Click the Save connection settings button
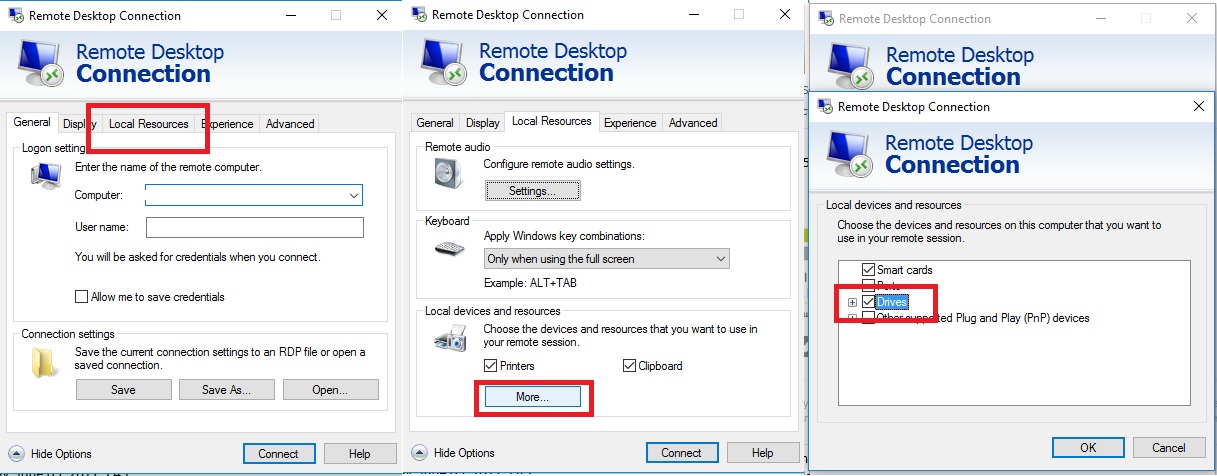 coord(123,390)
